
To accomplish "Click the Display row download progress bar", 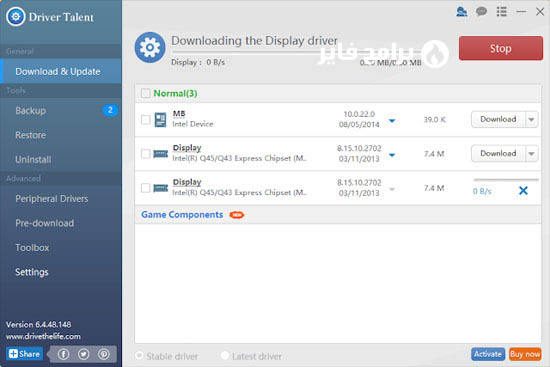I will pos(506,180).
